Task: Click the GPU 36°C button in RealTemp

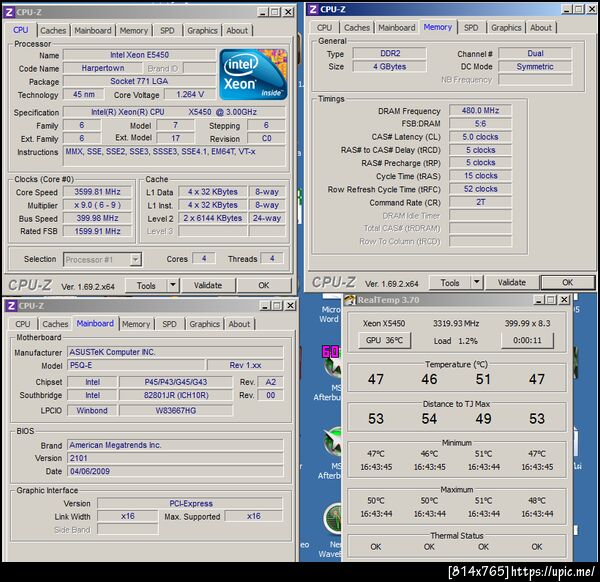Action: (384, 340)
